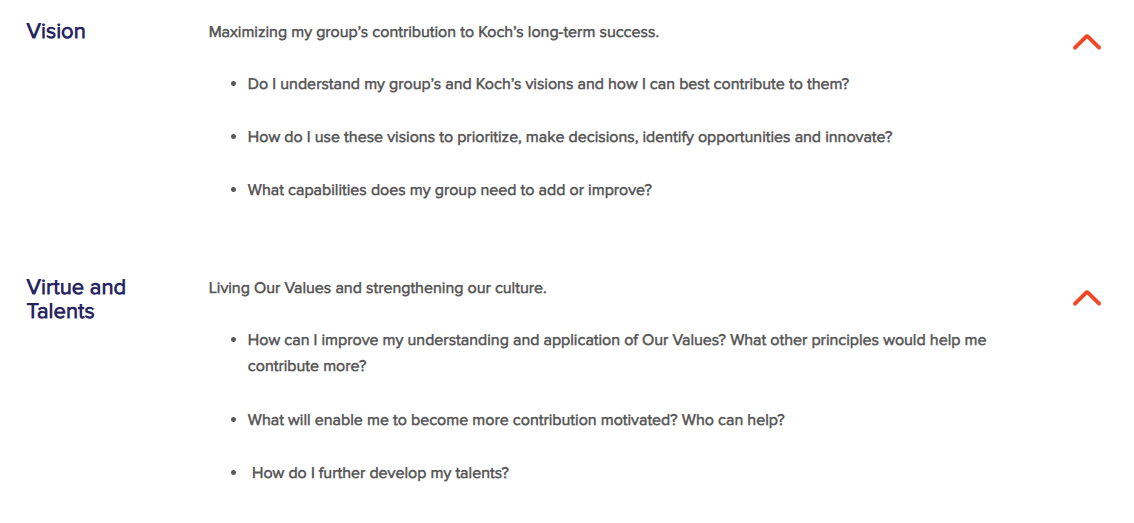This screenshot has height=523, width=1134.
Task: Select the Virtue and Talents heading
Action: [76, 299]
